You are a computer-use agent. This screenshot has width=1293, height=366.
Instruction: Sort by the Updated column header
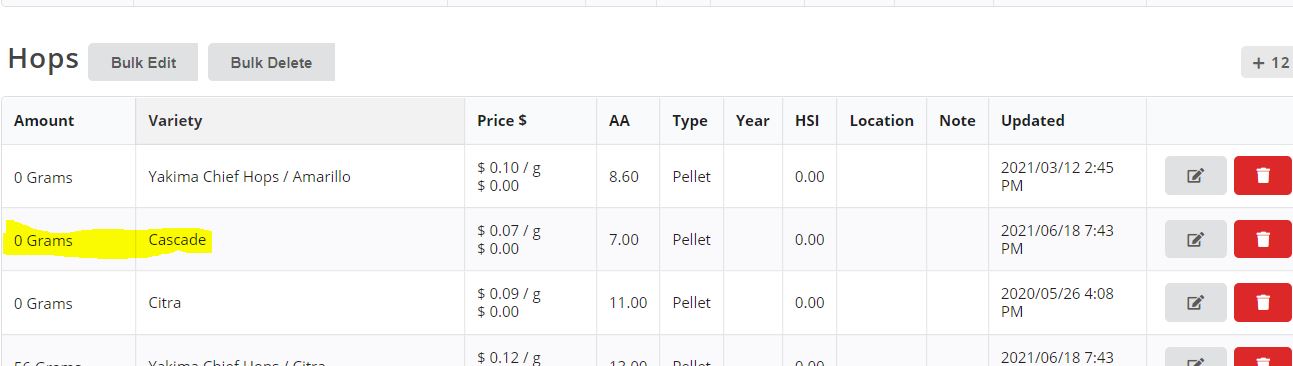(1032, 120)
